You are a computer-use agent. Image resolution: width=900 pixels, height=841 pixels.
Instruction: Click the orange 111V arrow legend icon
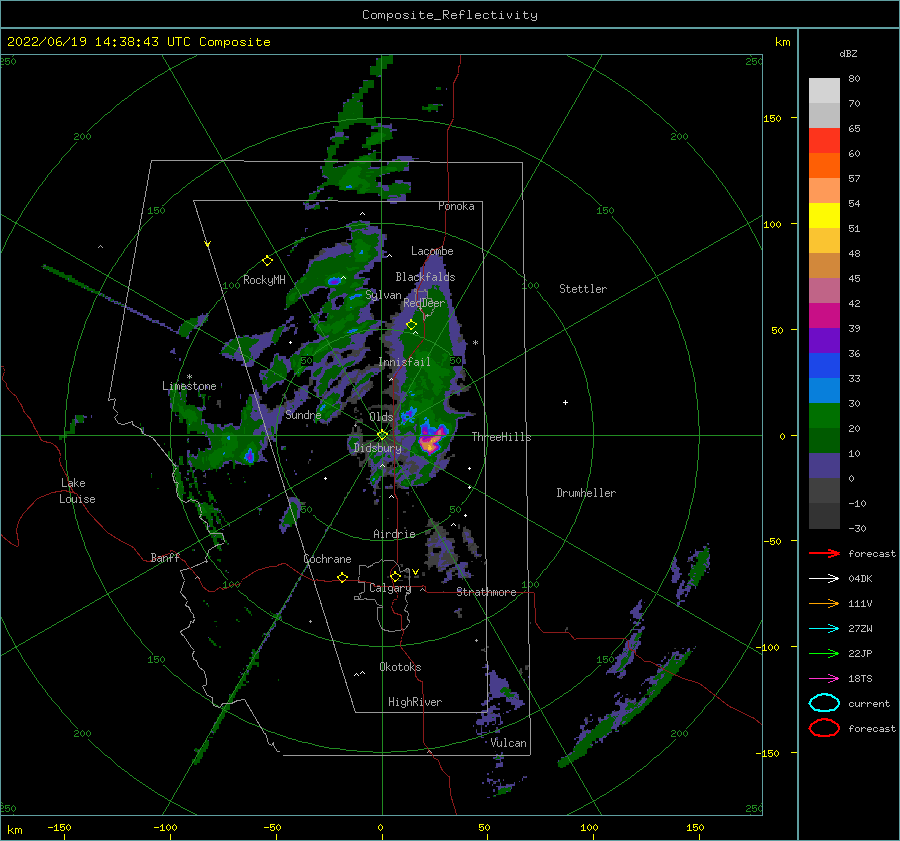pyautogui.click(x=824, y=603)
